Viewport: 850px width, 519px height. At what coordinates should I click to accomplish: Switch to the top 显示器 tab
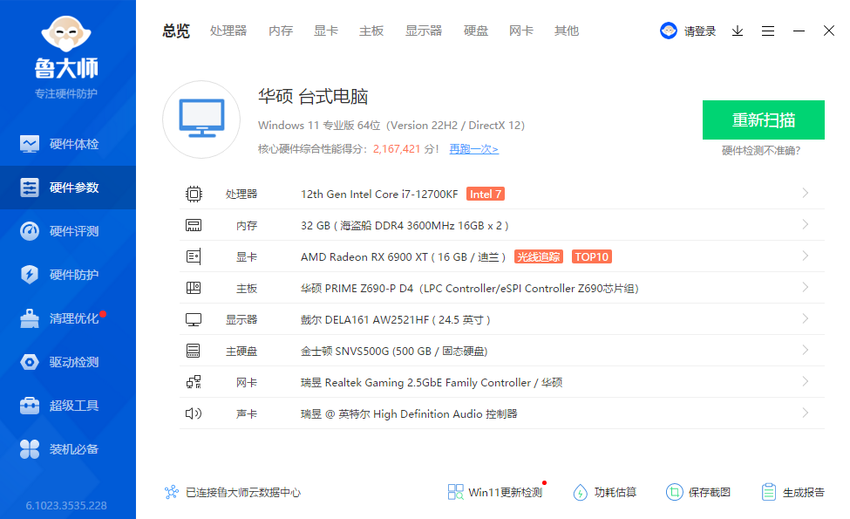coord(423,31)
